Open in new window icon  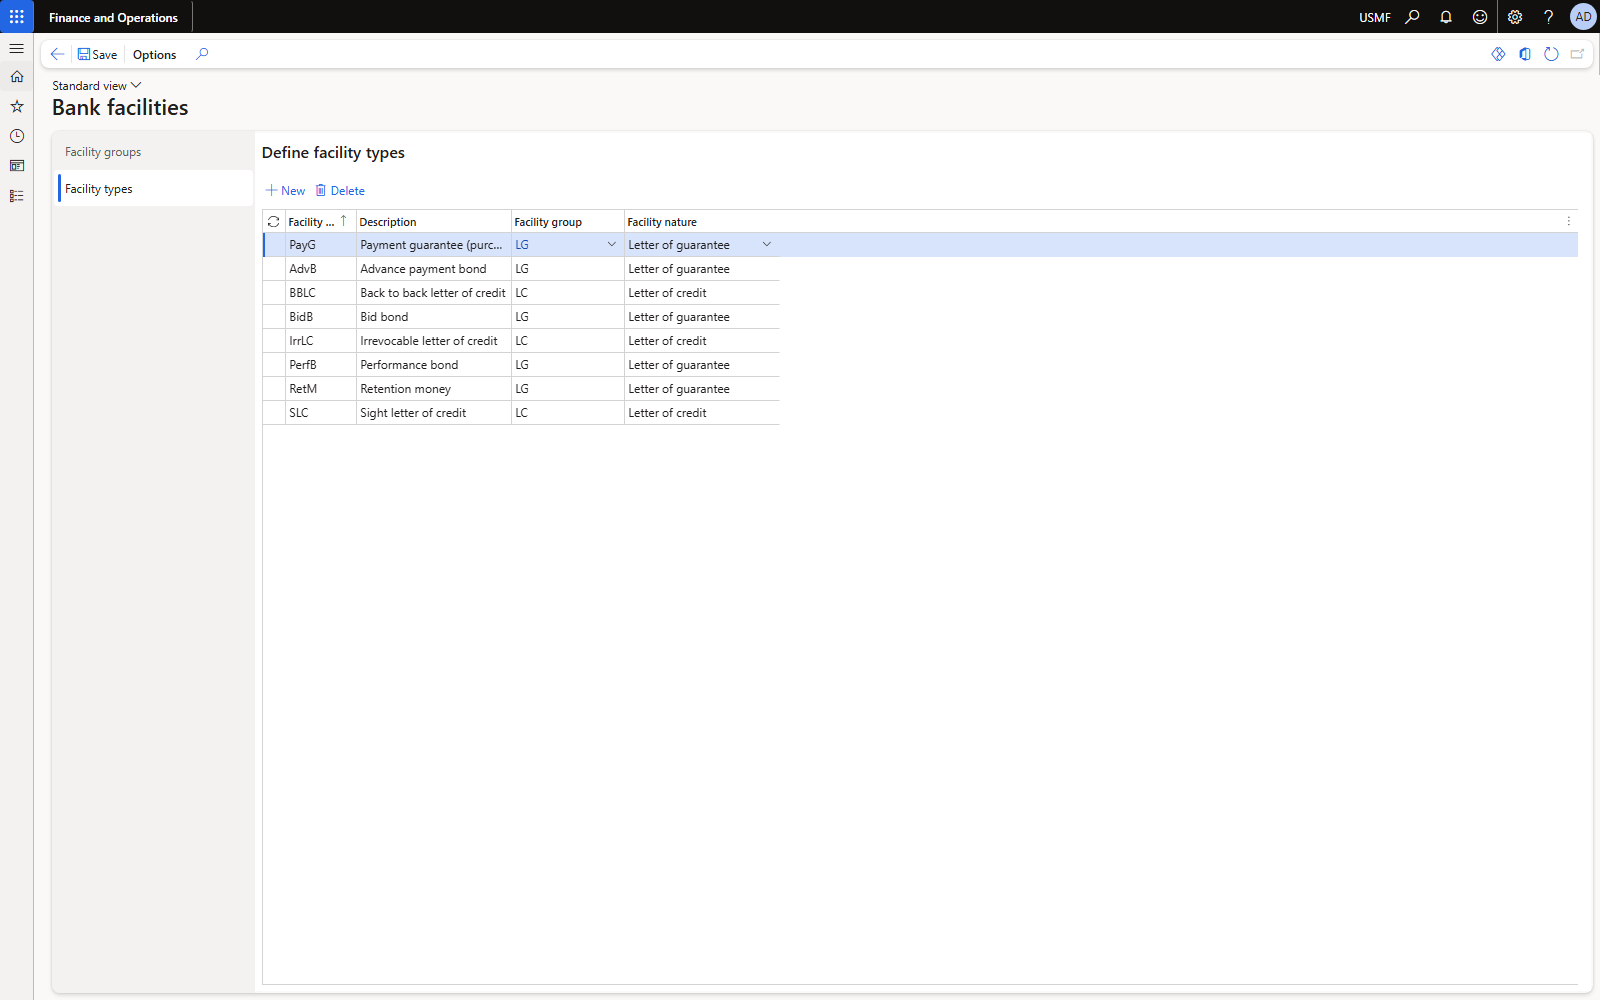(x=1577, y=54)
